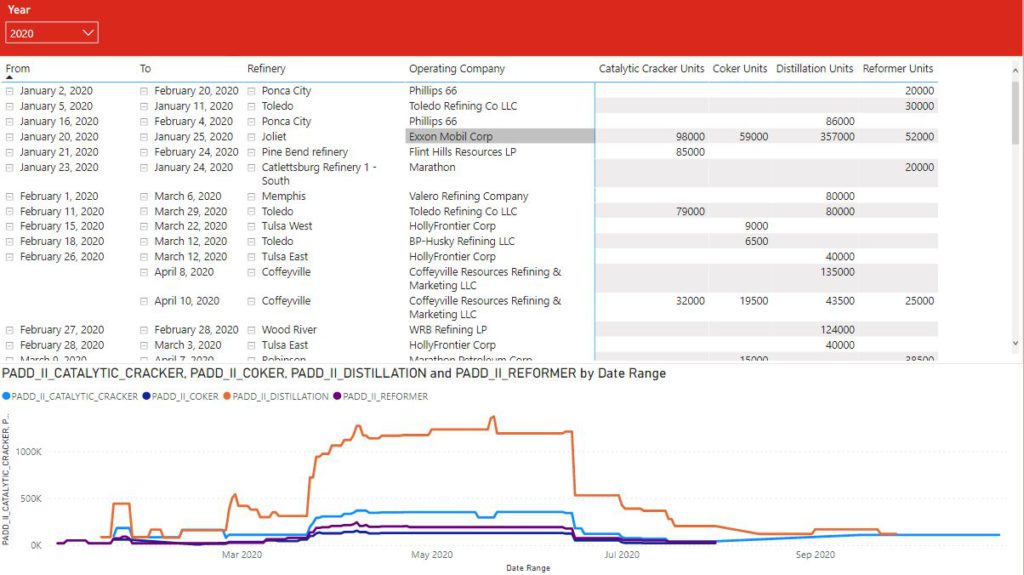Collapse the February 20, 2020 To entry
Screen dimensions: 1024x575
pos(144,91)
